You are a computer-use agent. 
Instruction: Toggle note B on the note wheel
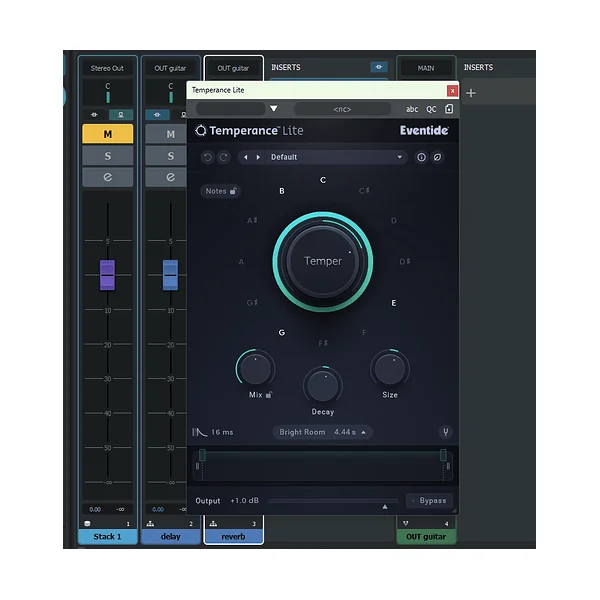[282, 191]
